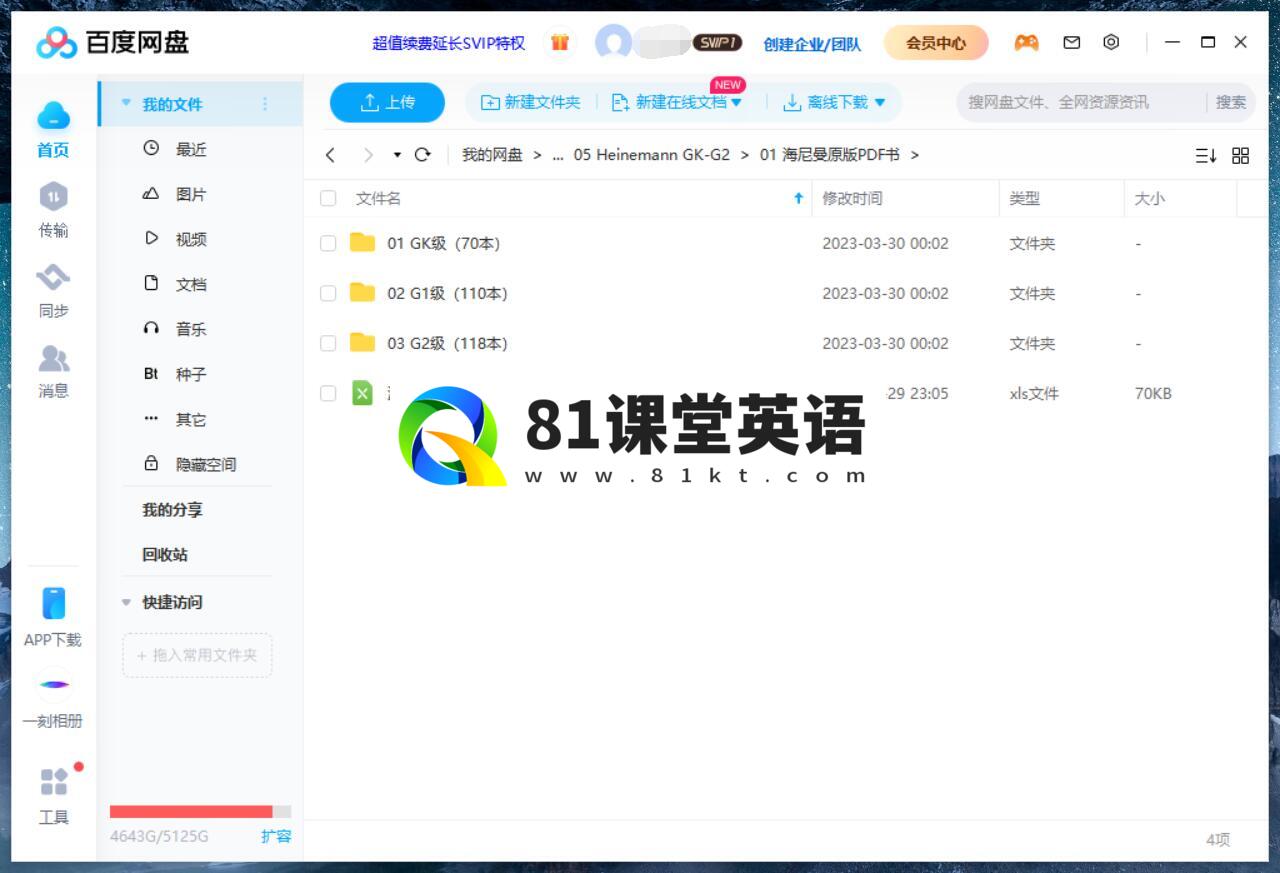1280x873 pixels.
Task: Open the navigation history dropdown arrow
Action: coord(397,155)
